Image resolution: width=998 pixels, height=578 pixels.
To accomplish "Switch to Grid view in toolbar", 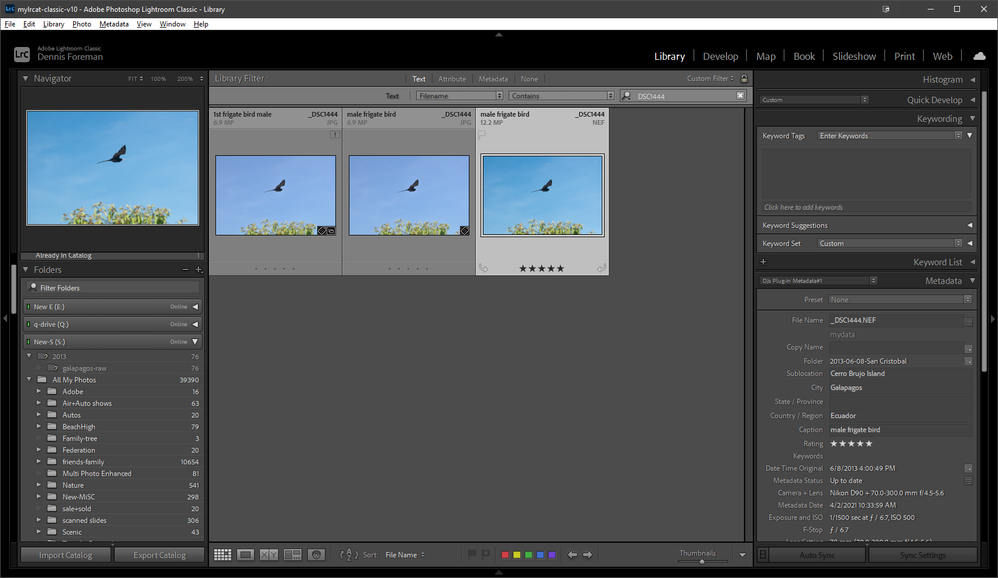I will click(x=222, y=555).
